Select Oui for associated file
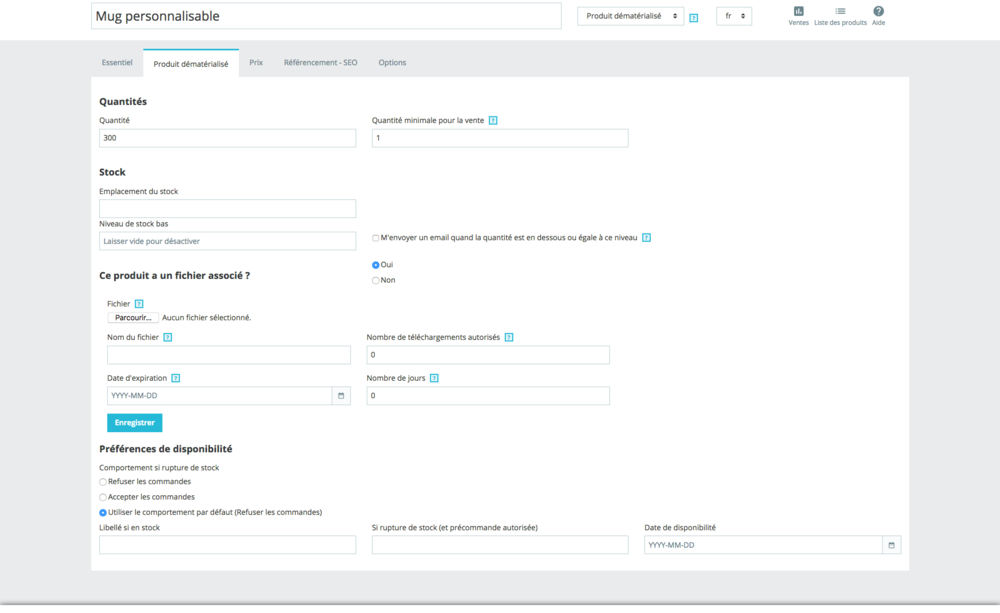Image resolution: width=1000 pixels, height=613 pixels. click(376, 265)
